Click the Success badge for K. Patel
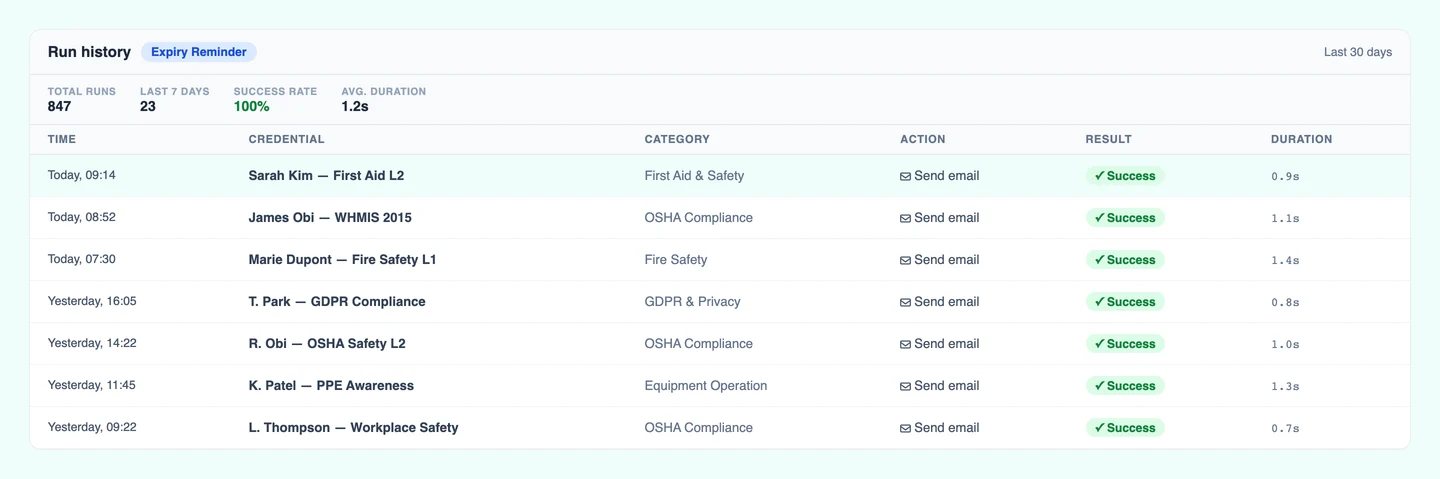The width and height of the screenshot is (1440, 479). pos(1125,386)
